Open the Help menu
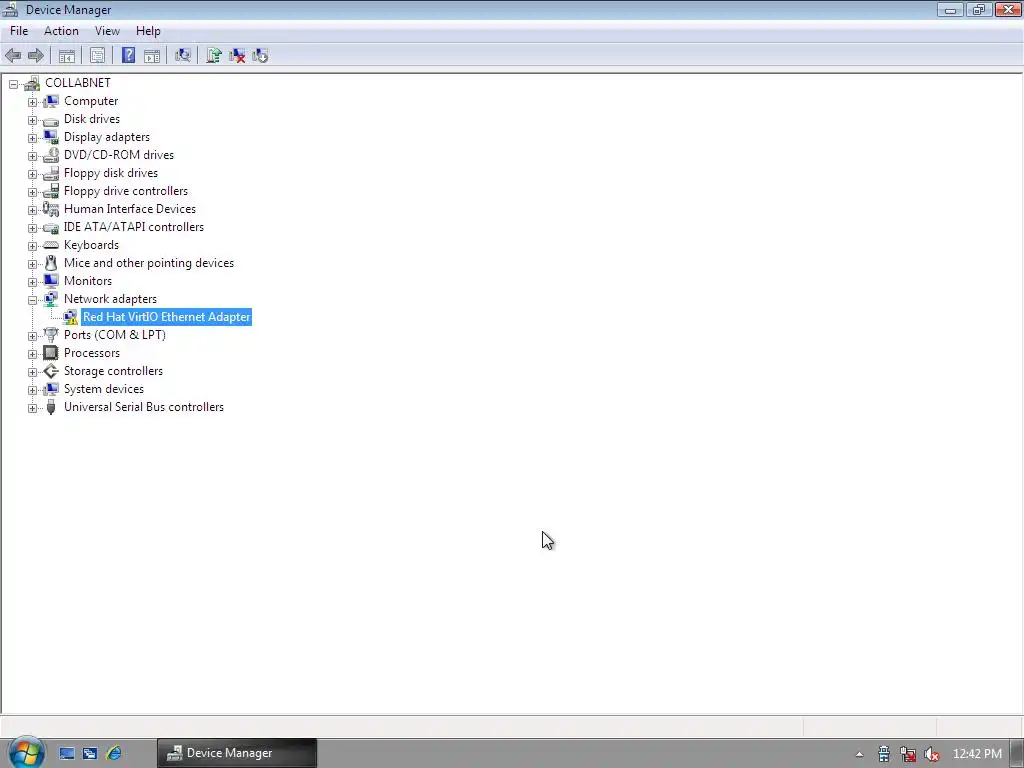 148,31
